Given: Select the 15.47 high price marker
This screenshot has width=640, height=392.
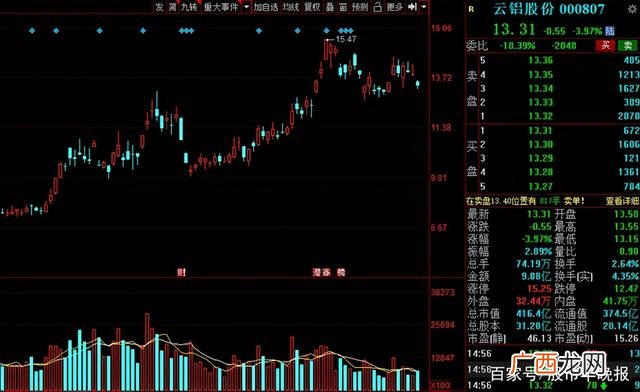Looking at the screenshot, I should click(x=346, y=39).
